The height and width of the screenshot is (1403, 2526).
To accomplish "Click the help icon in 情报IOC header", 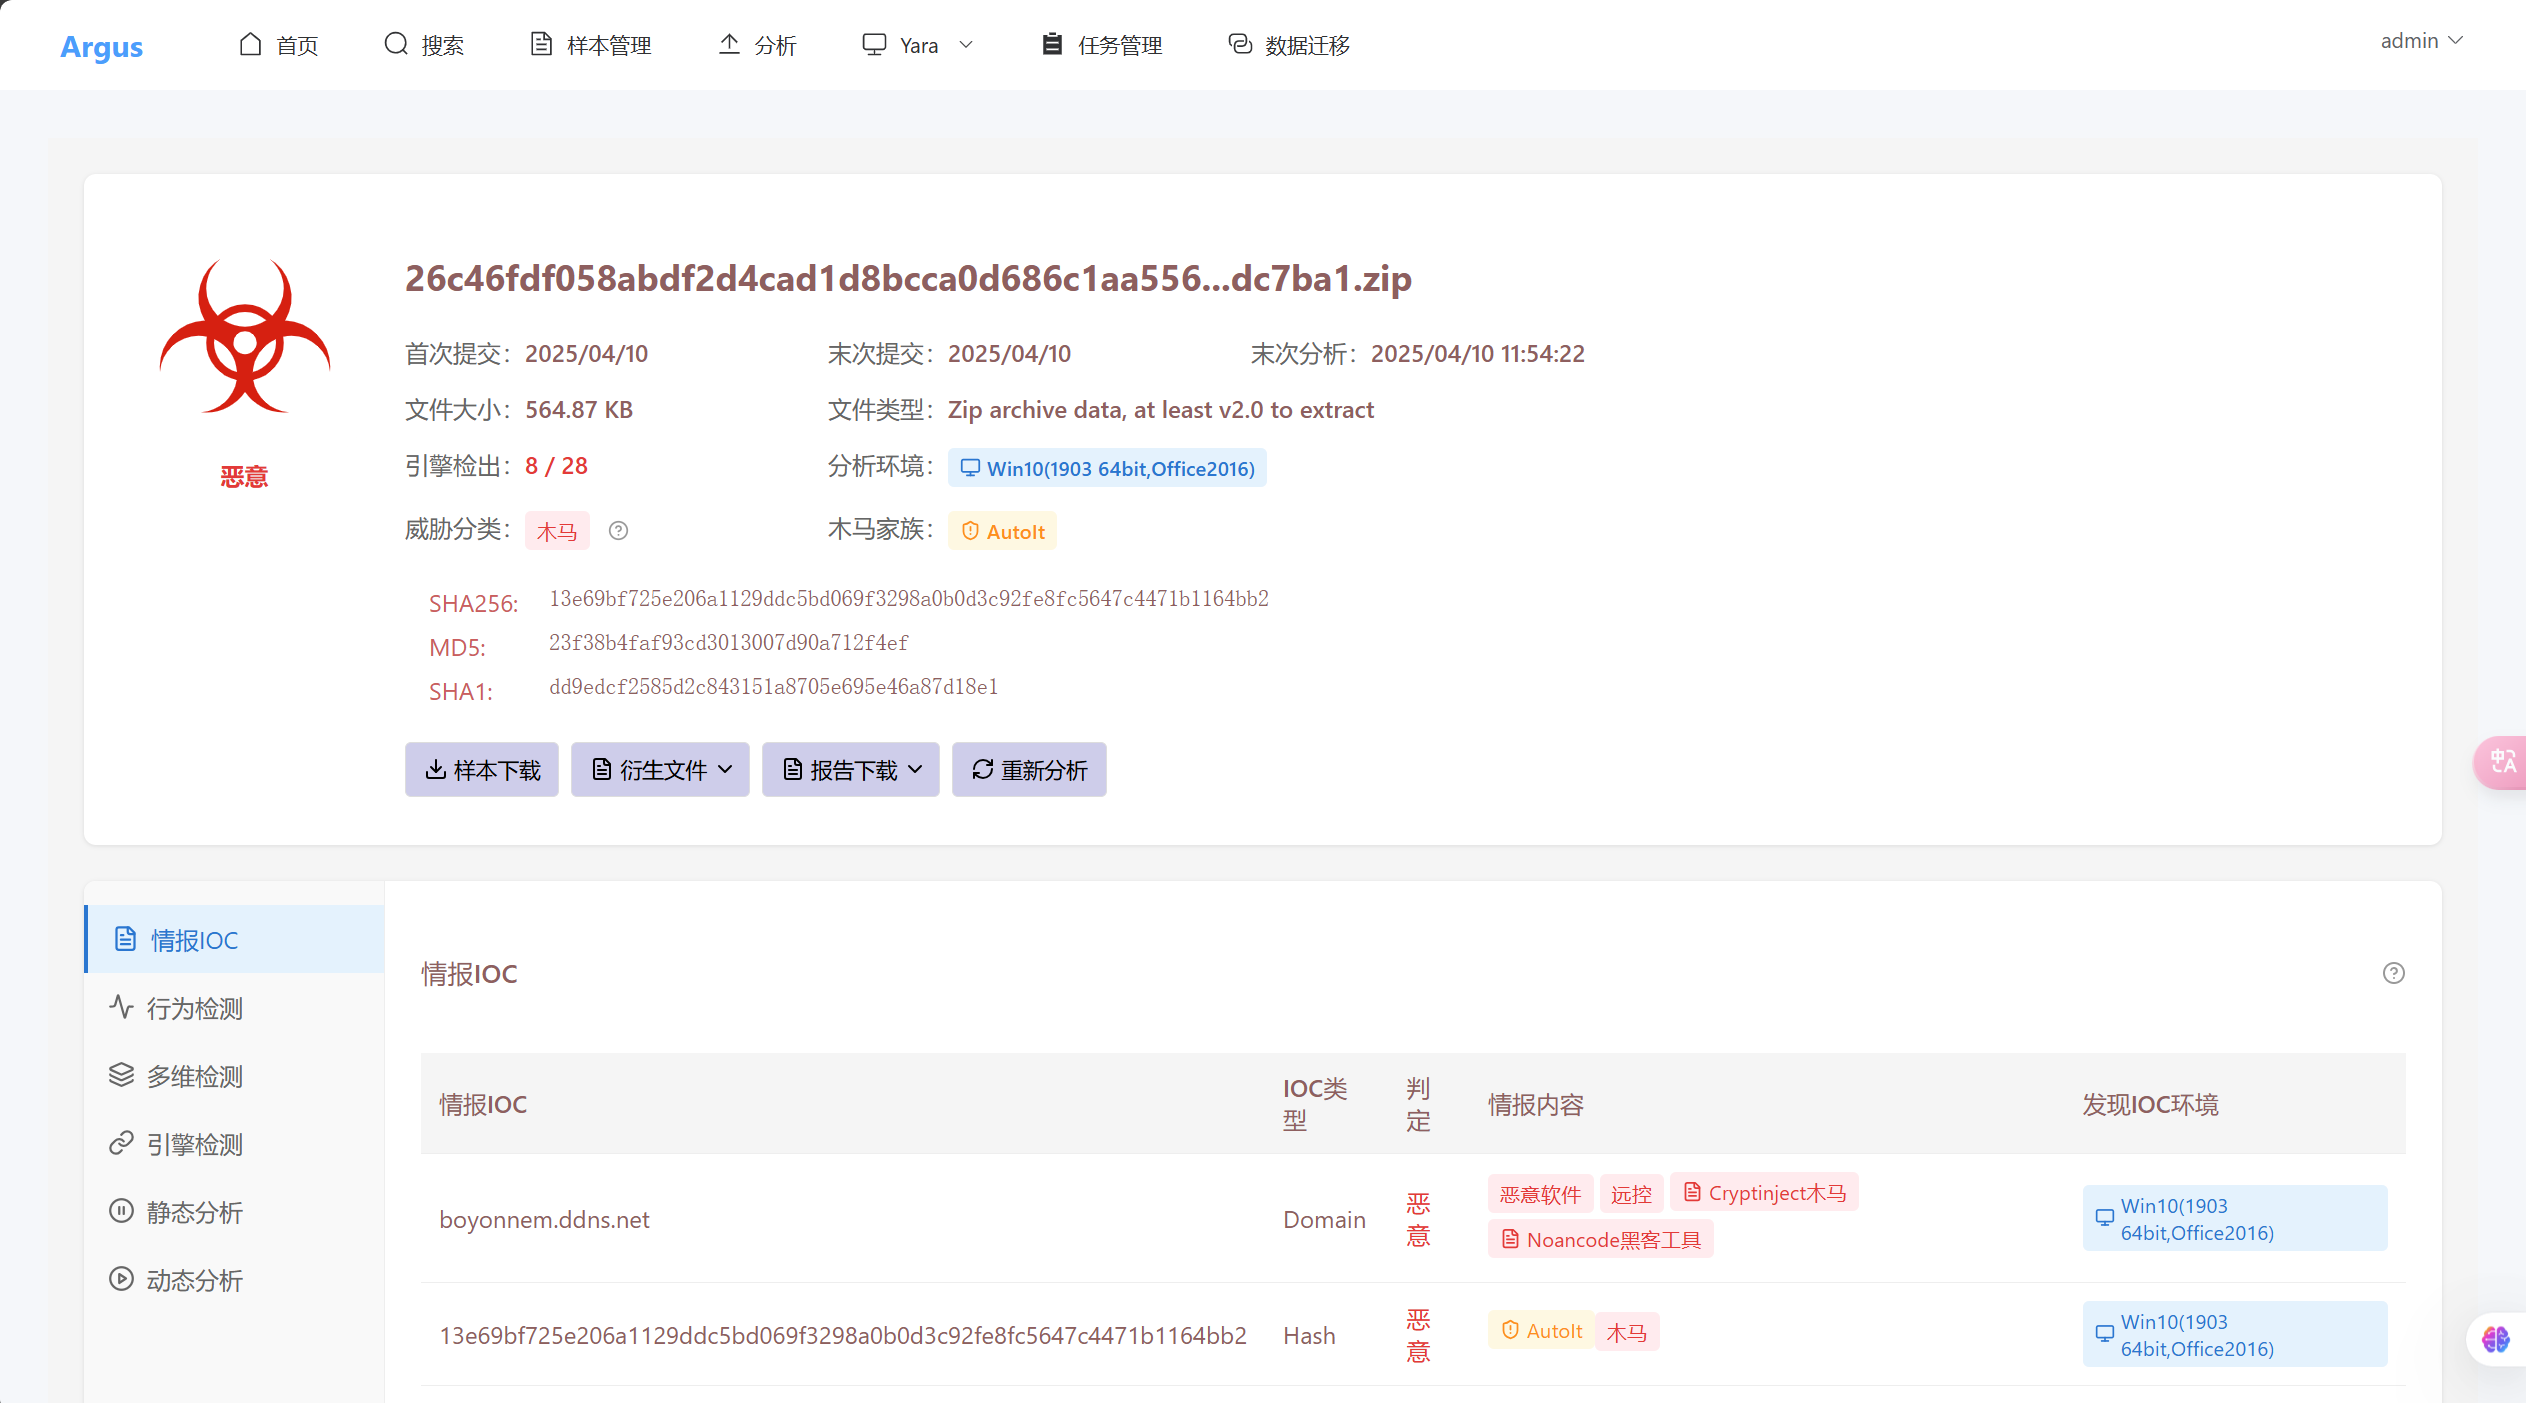I will point(2393,973).
